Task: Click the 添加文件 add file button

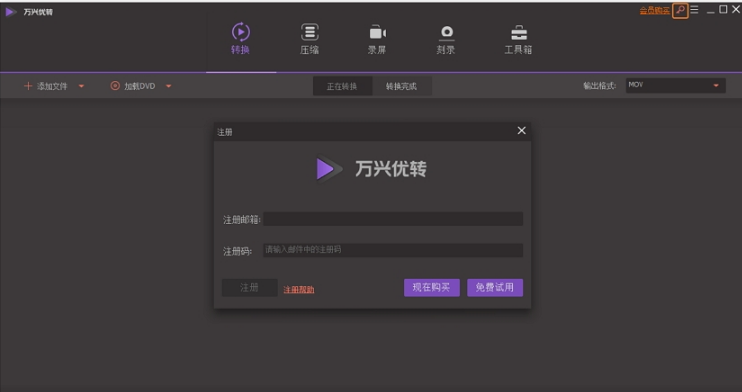Action: pos(46,86)
